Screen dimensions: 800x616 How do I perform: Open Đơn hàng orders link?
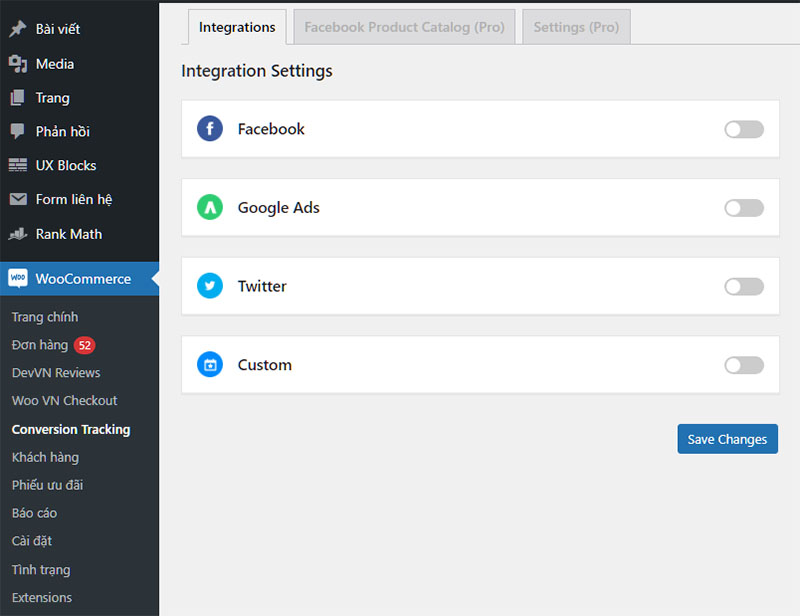pyautogui.click(x=40, y=345)
